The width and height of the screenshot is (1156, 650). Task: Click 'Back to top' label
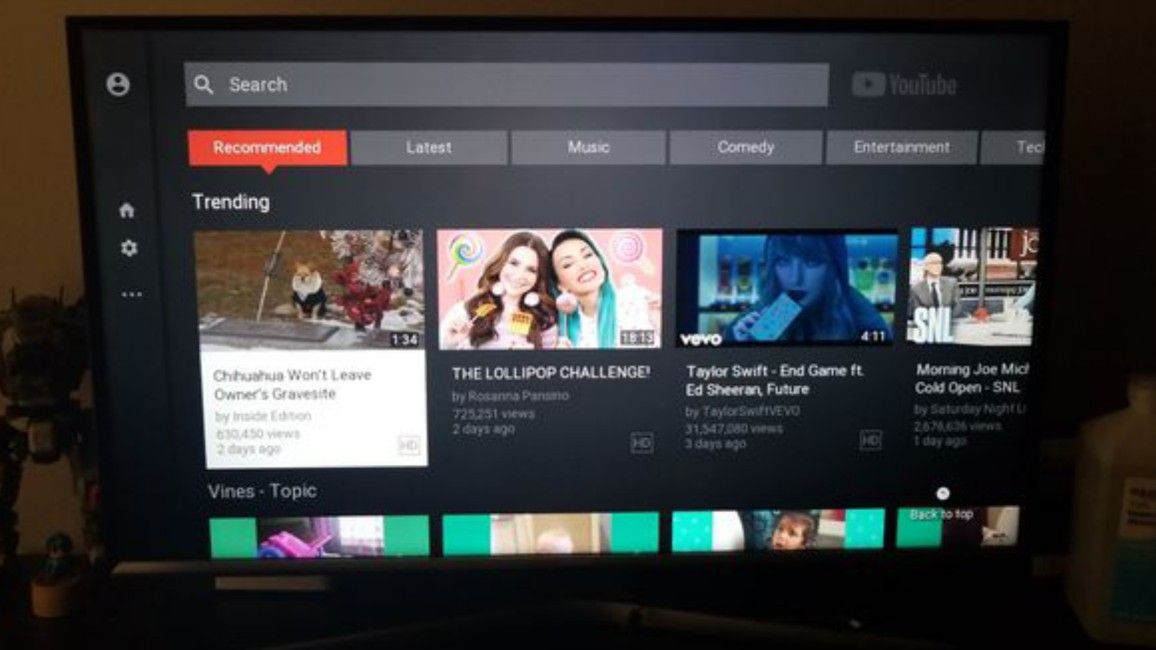941,514
